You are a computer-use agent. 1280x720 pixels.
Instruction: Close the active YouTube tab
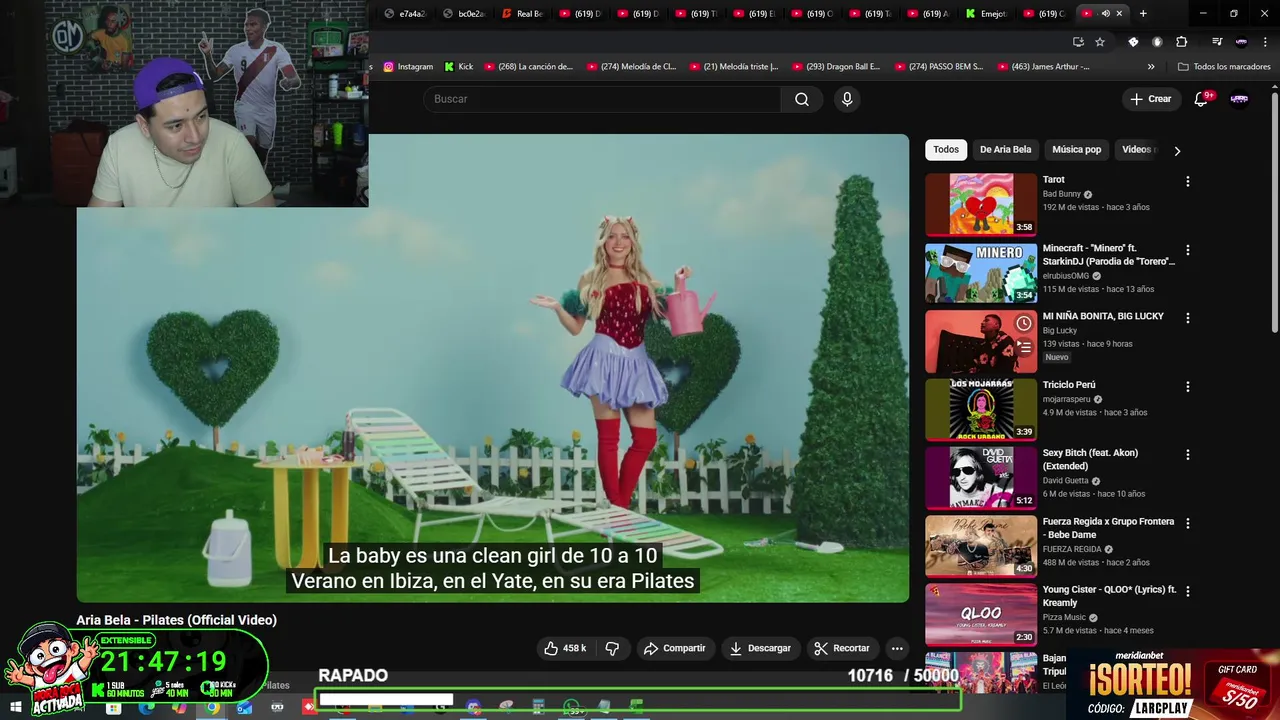pyautogui.click(x=1119, y=13)
